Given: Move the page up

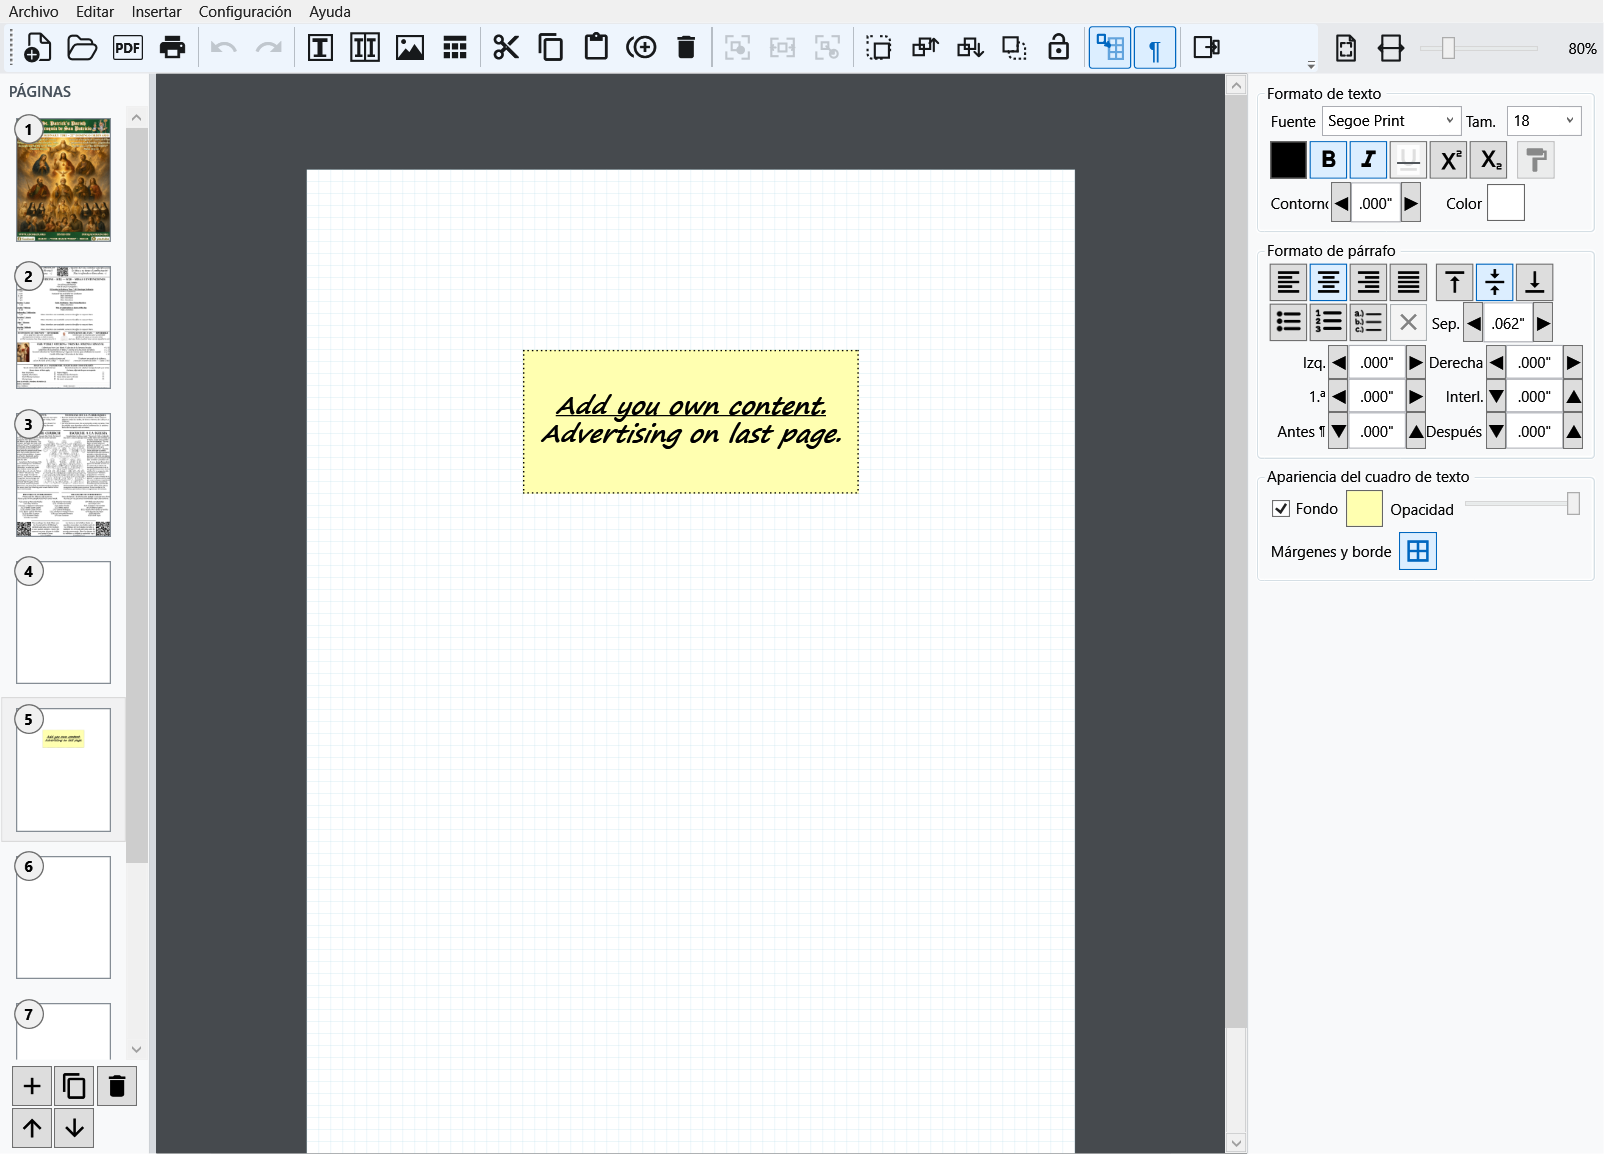Looking at the screenshot, I should [x=32, y=1128].
